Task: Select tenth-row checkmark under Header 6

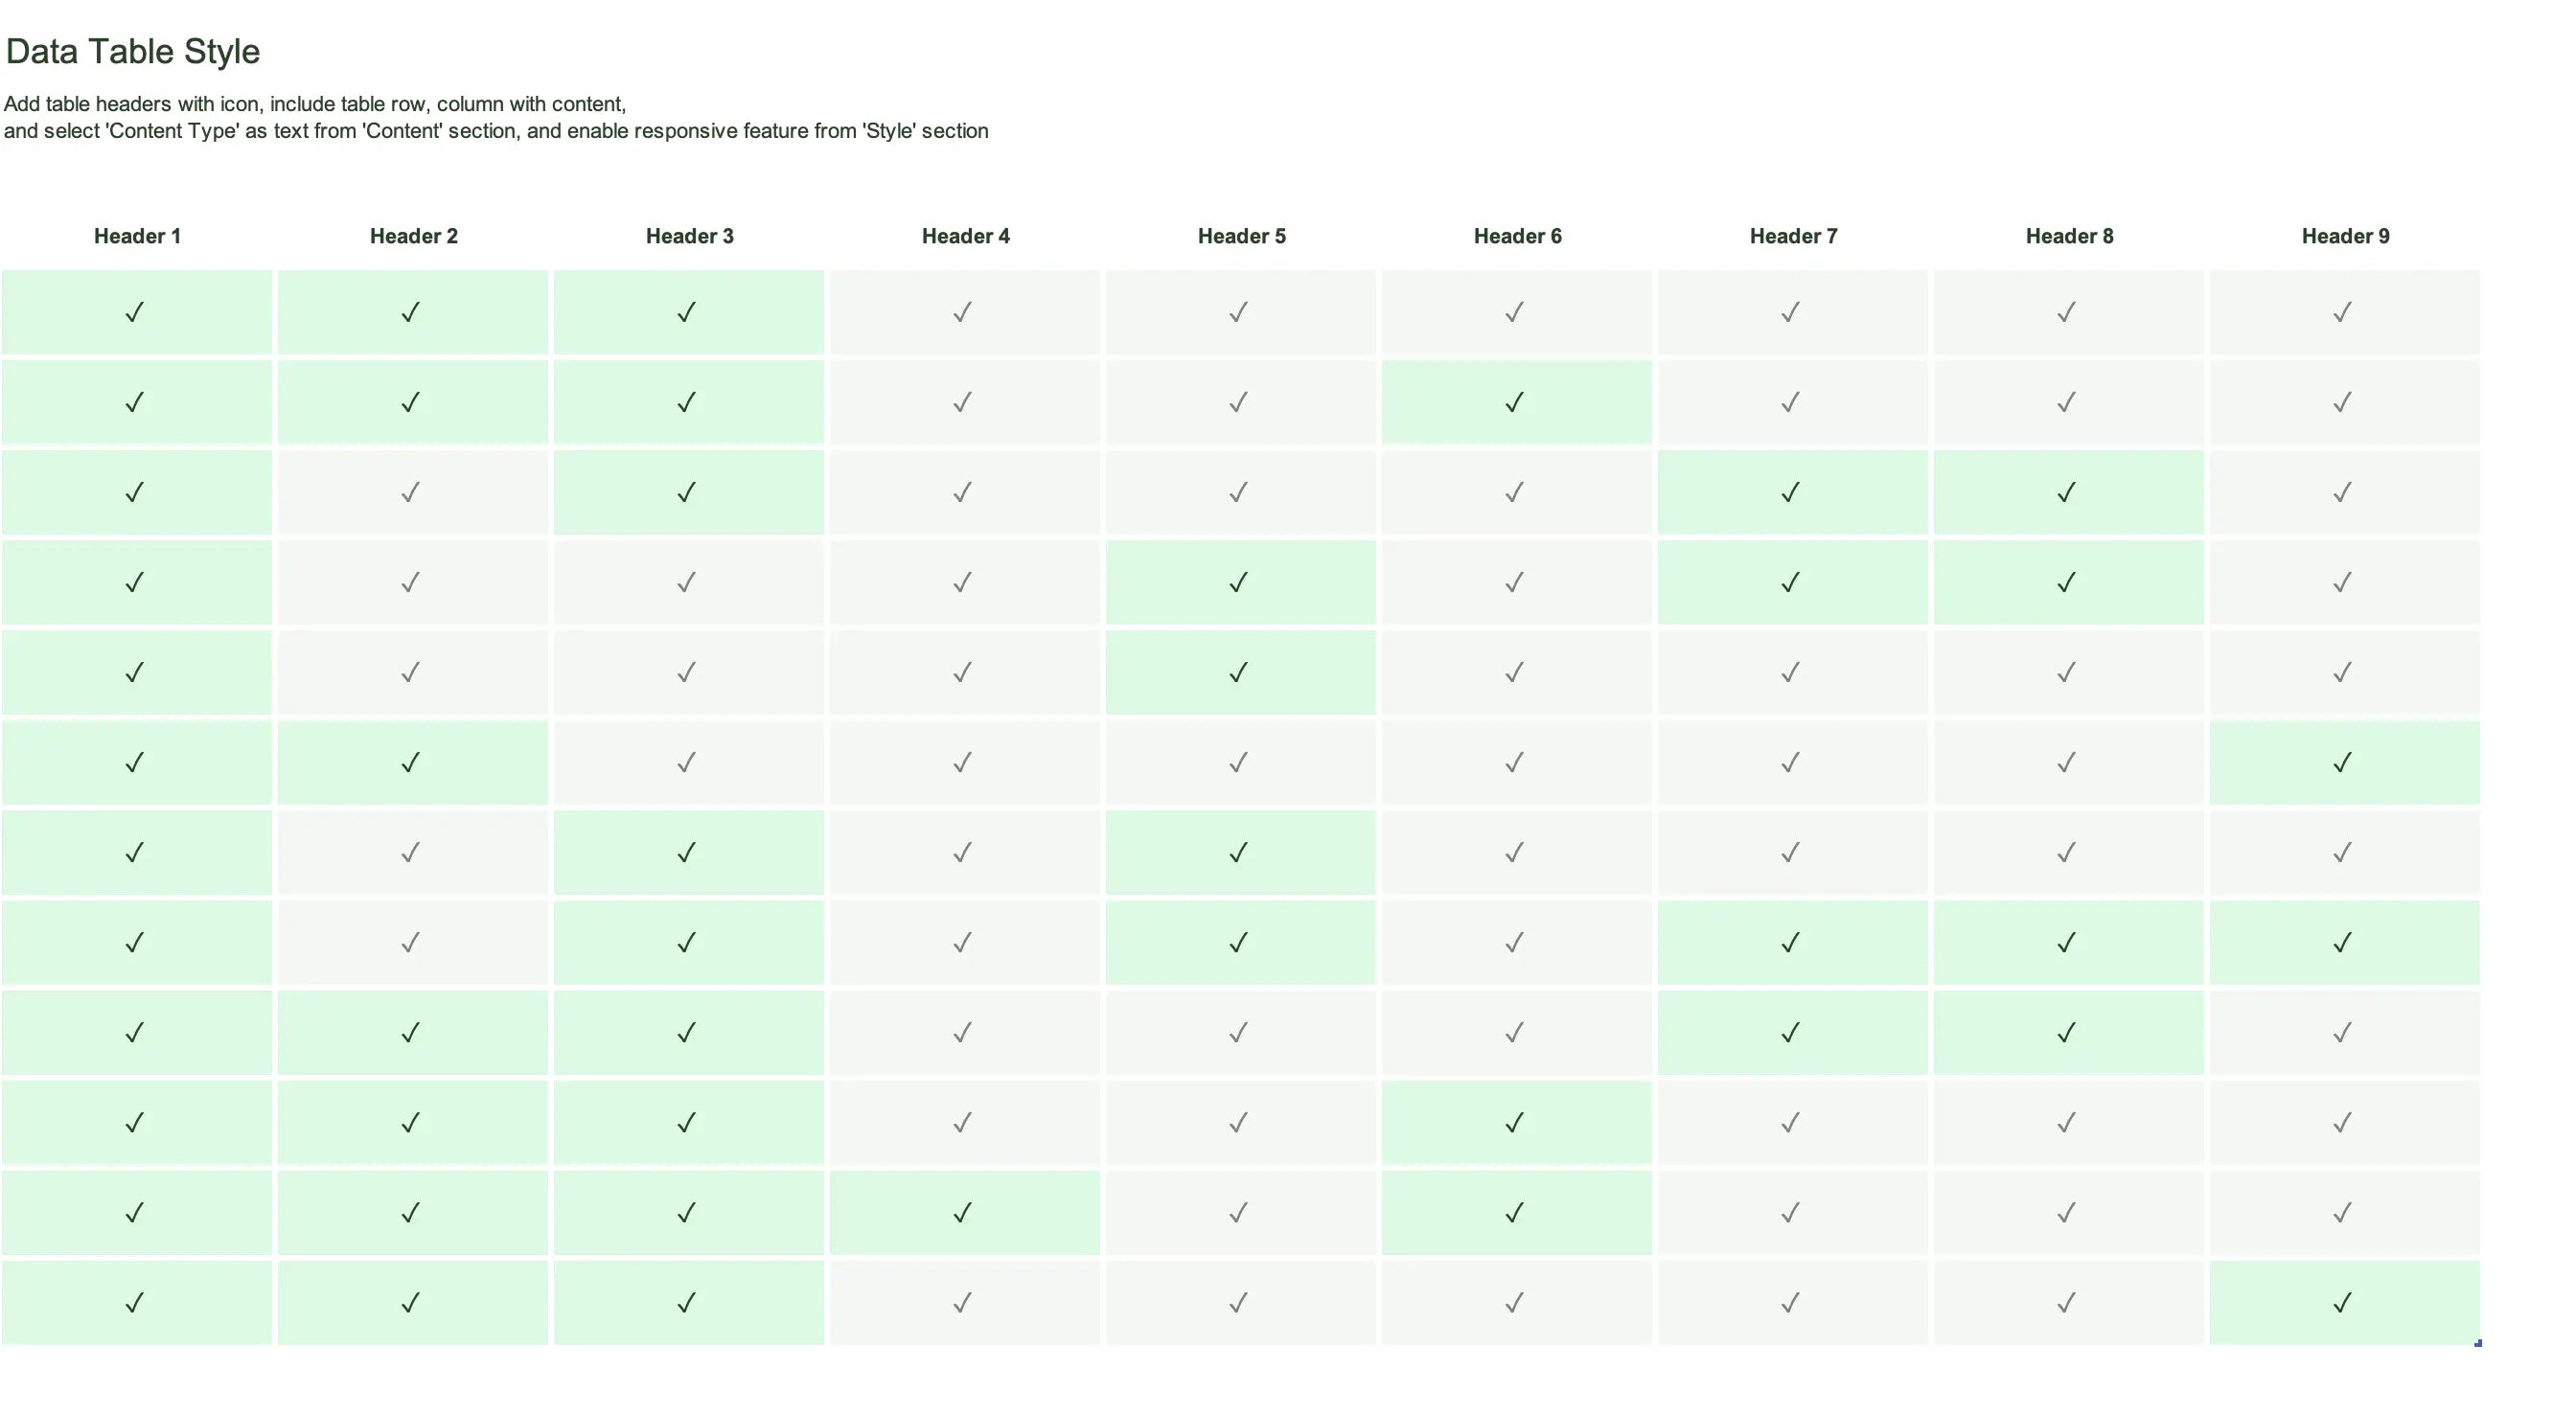Action: pyautogui.click(x=1515, y=1123)
